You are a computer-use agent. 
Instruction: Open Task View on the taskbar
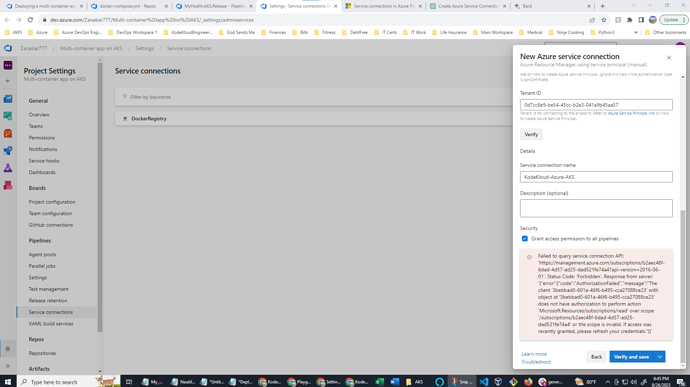coord(129,382)
